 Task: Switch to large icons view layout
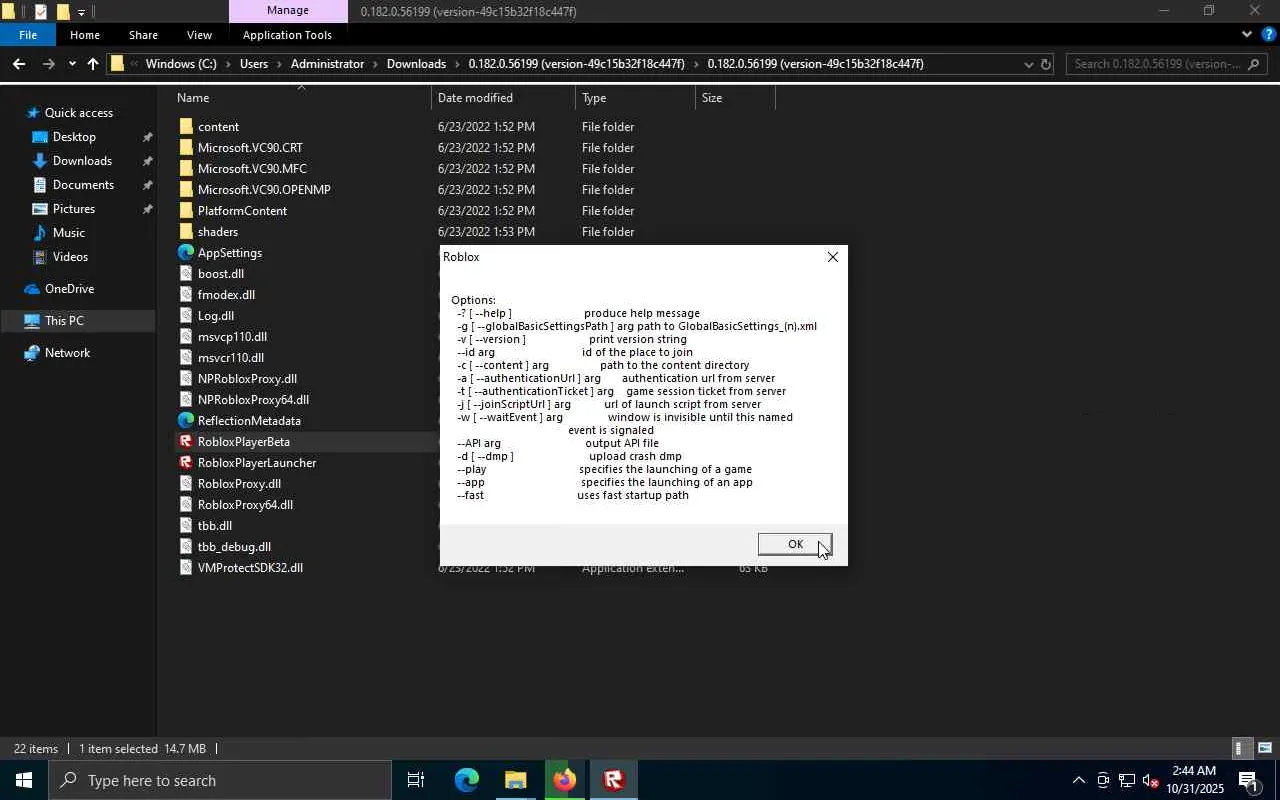tap(1265, 749)
